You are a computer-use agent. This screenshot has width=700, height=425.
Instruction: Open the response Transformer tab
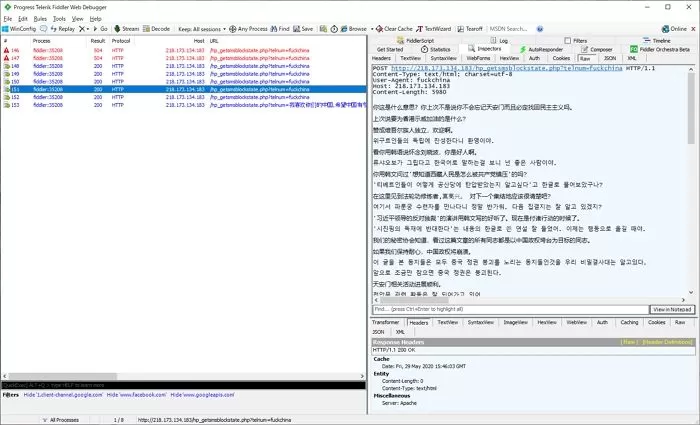(x=385, y=322)
